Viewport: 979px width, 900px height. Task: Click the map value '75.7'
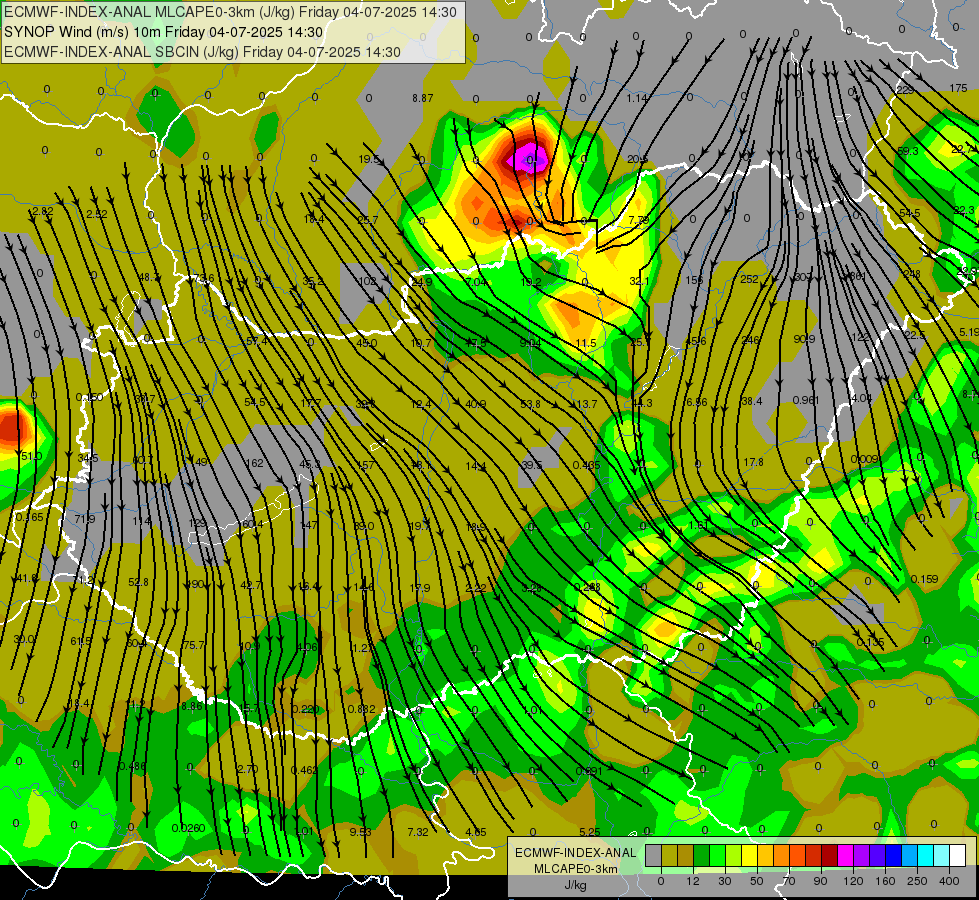(x=194, y=645)
